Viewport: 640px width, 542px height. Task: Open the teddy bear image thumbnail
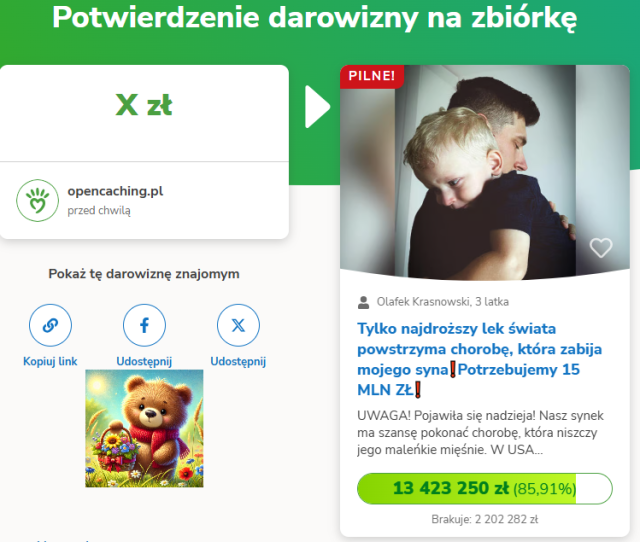point(144,429)
